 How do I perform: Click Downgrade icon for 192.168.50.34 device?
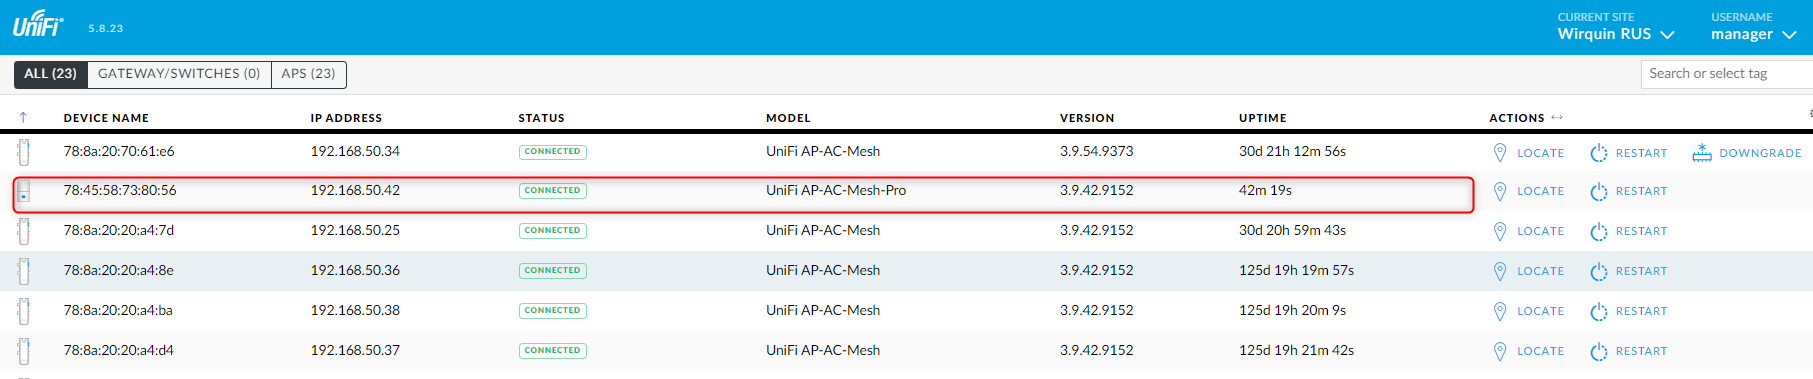pyautogui.click(x=1702, y=153)
